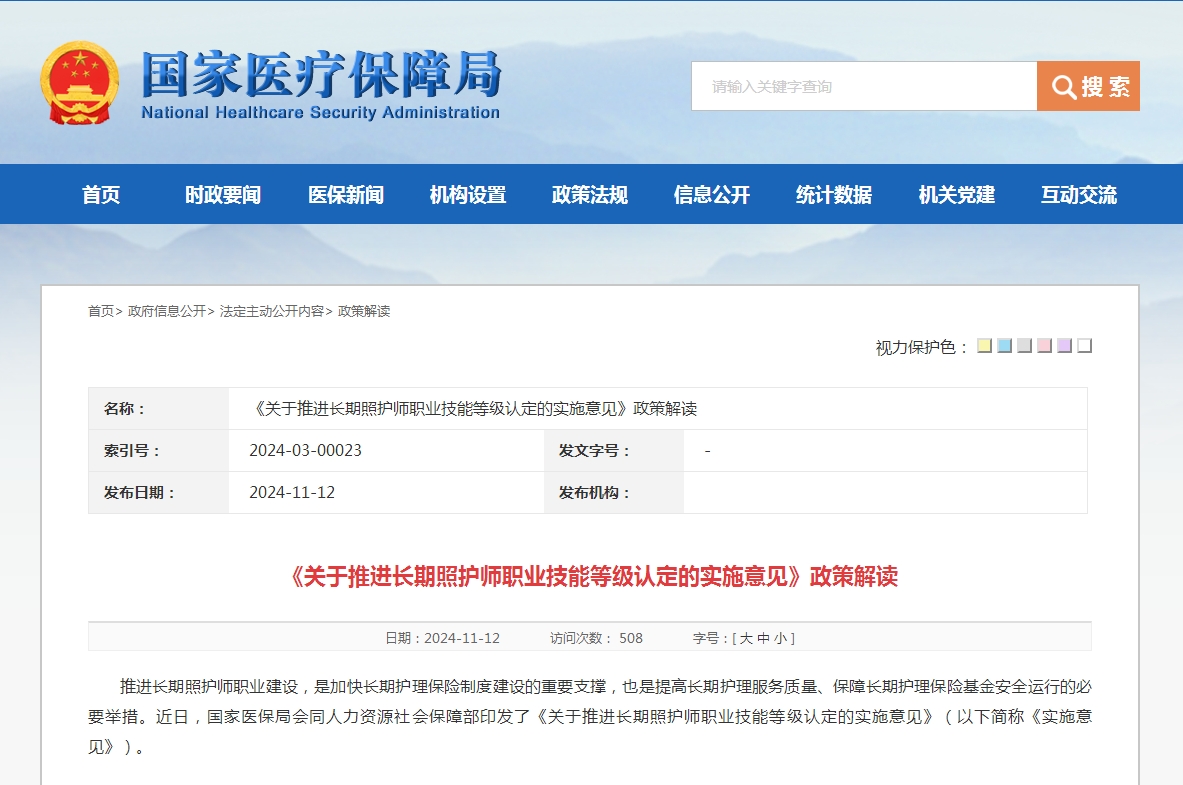
Task: Select 信息公开 navigation item
Action: pos(712,195)
